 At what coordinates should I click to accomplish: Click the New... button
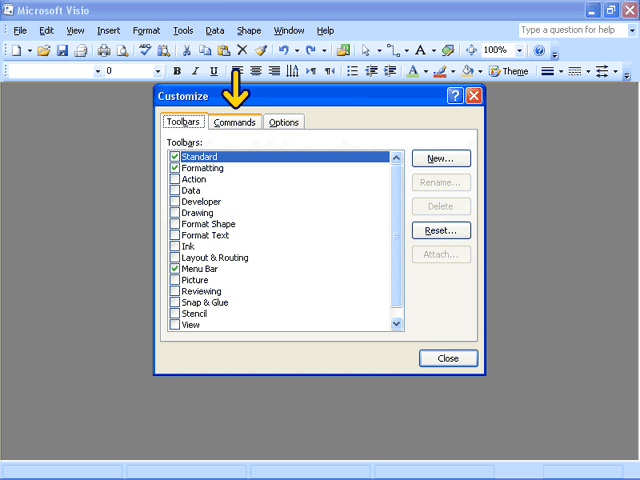click(441, 158)
